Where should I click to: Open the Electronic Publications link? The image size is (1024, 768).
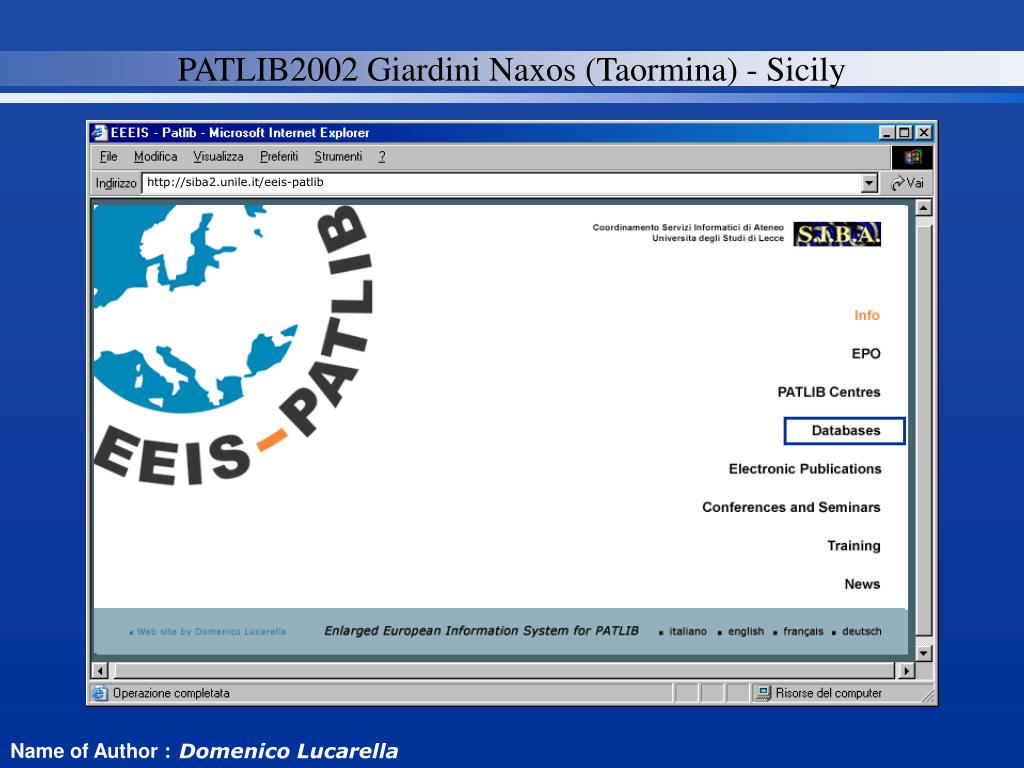click(805, 469)
